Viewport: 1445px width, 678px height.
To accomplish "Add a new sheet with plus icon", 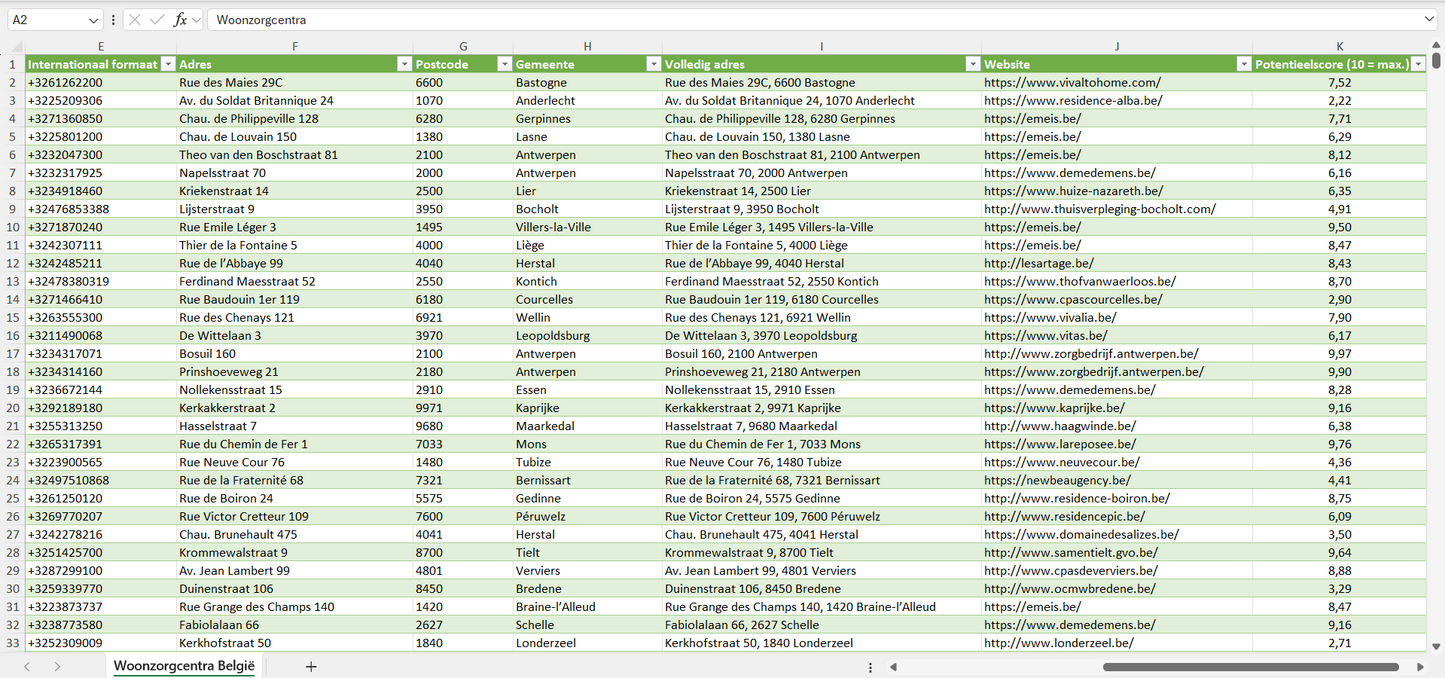I will pos(311,666).
